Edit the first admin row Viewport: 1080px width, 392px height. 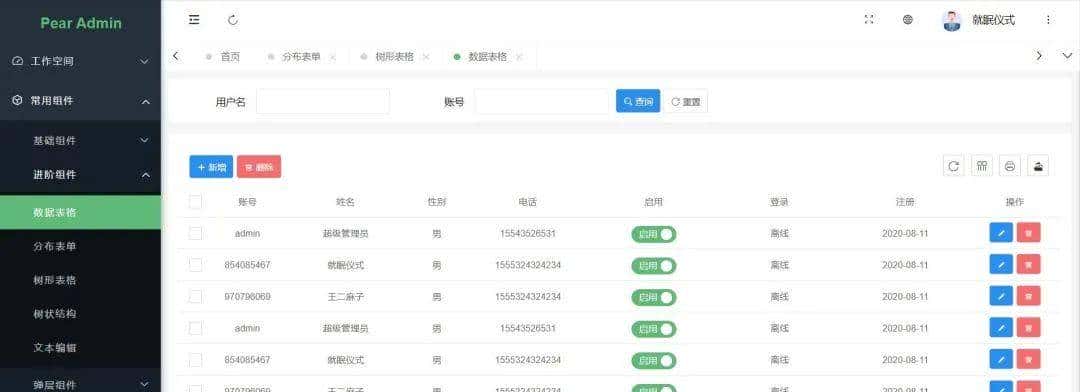1001,233
